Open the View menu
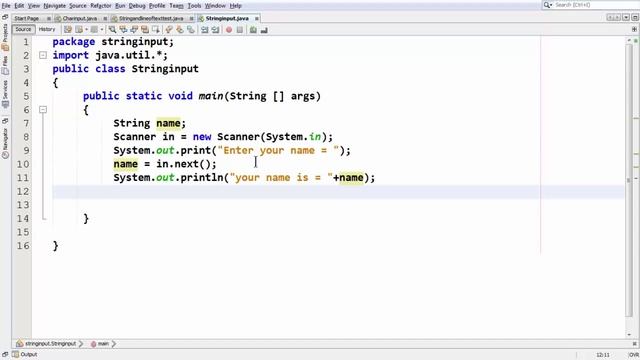Screen dimensions: 640x360 click(x=34, y=6)
